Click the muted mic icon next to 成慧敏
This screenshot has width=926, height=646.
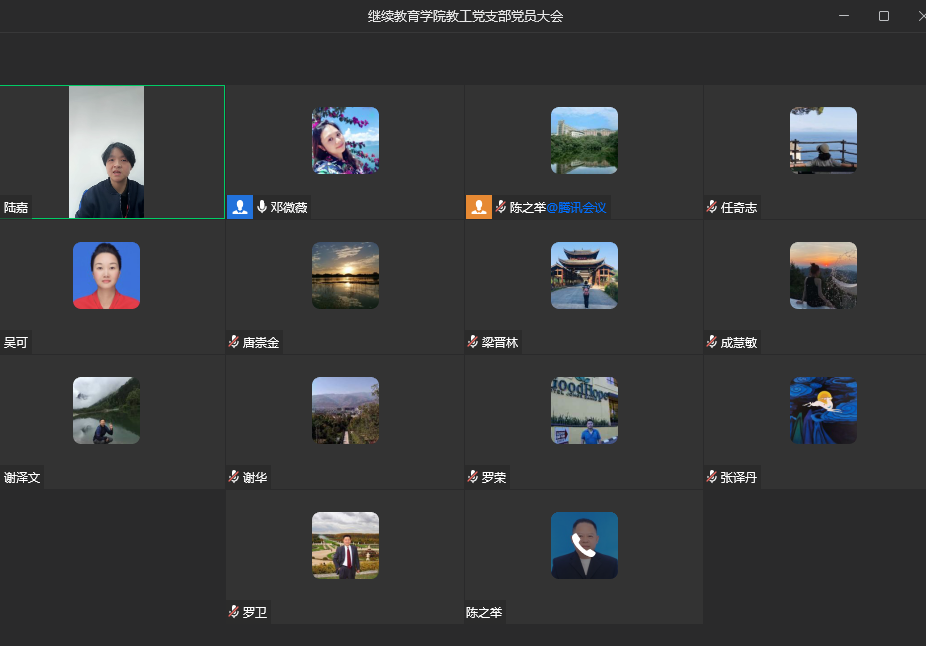coord(712,342)
